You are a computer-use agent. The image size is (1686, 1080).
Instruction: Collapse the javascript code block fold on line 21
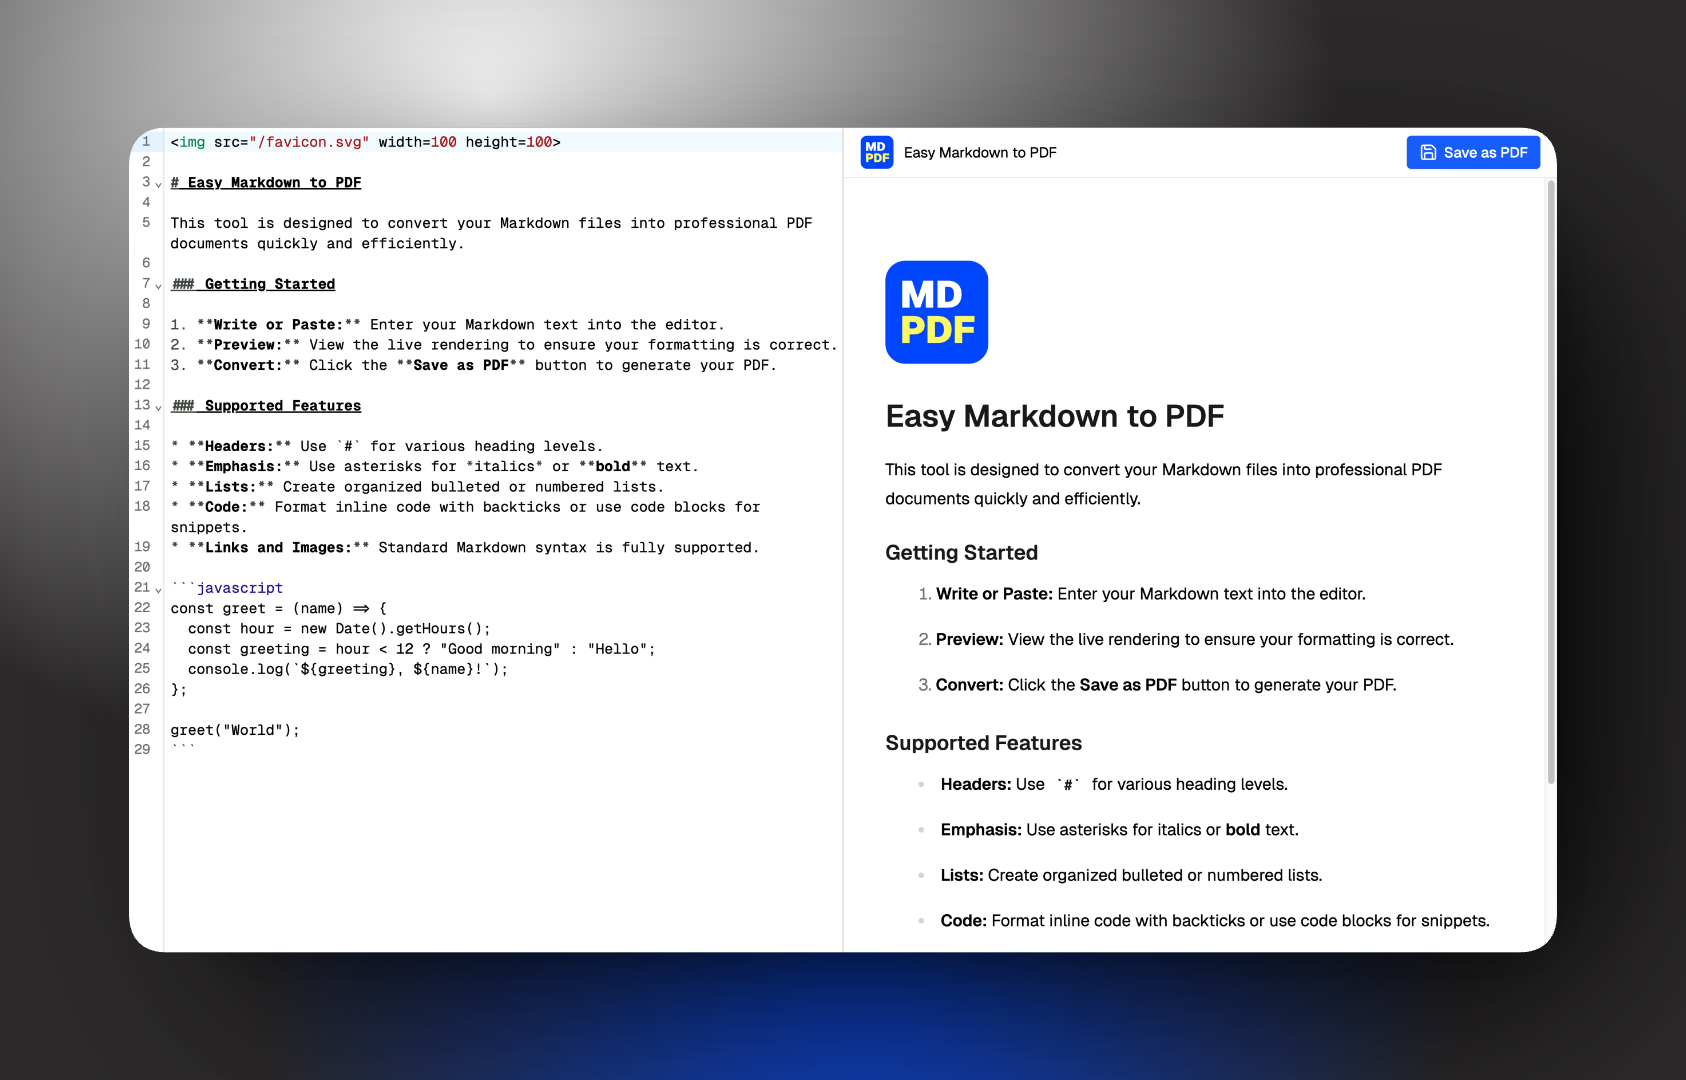[x=158, y=588]
